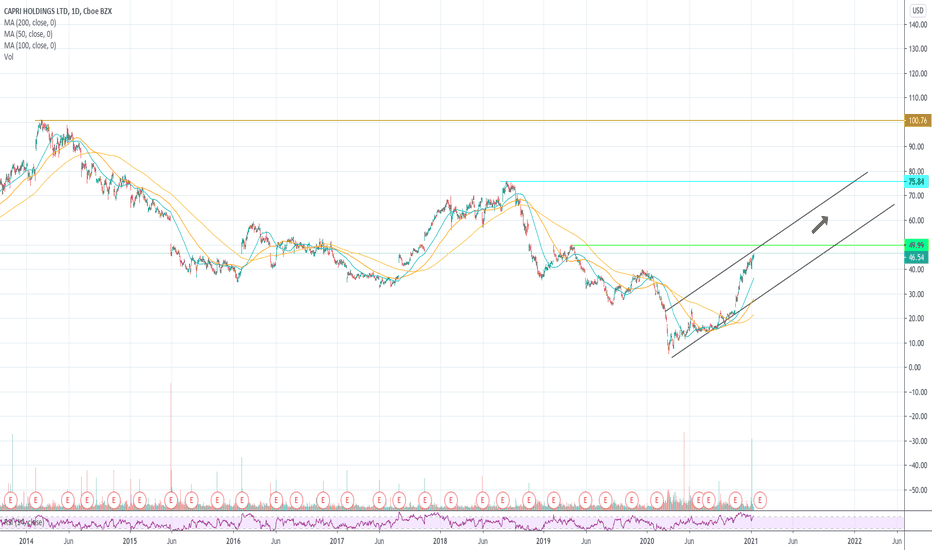
Task: Click the 60.00 price axis label
Action: [918, 220]
